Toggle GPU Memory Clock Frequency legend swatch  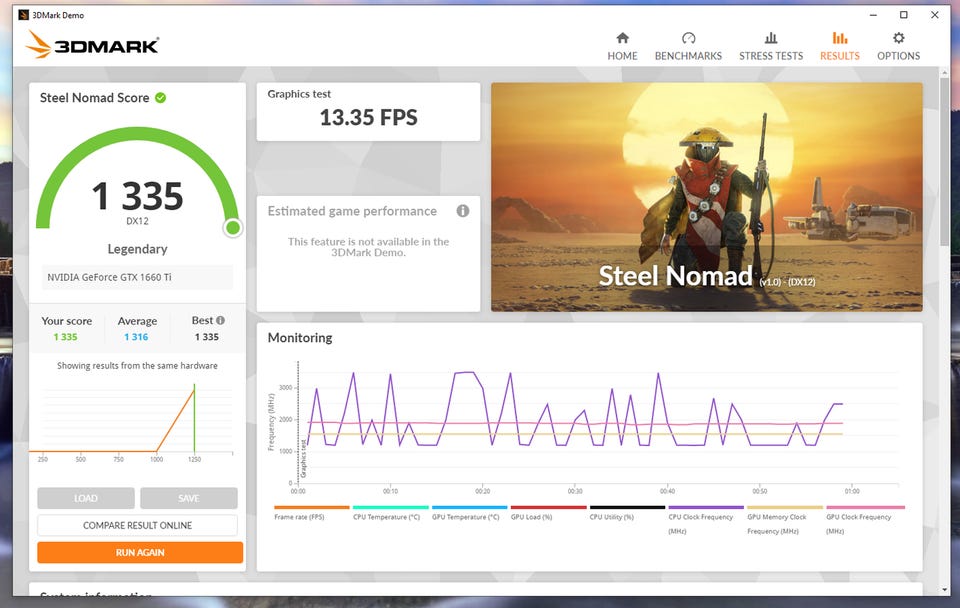(785, 508)
